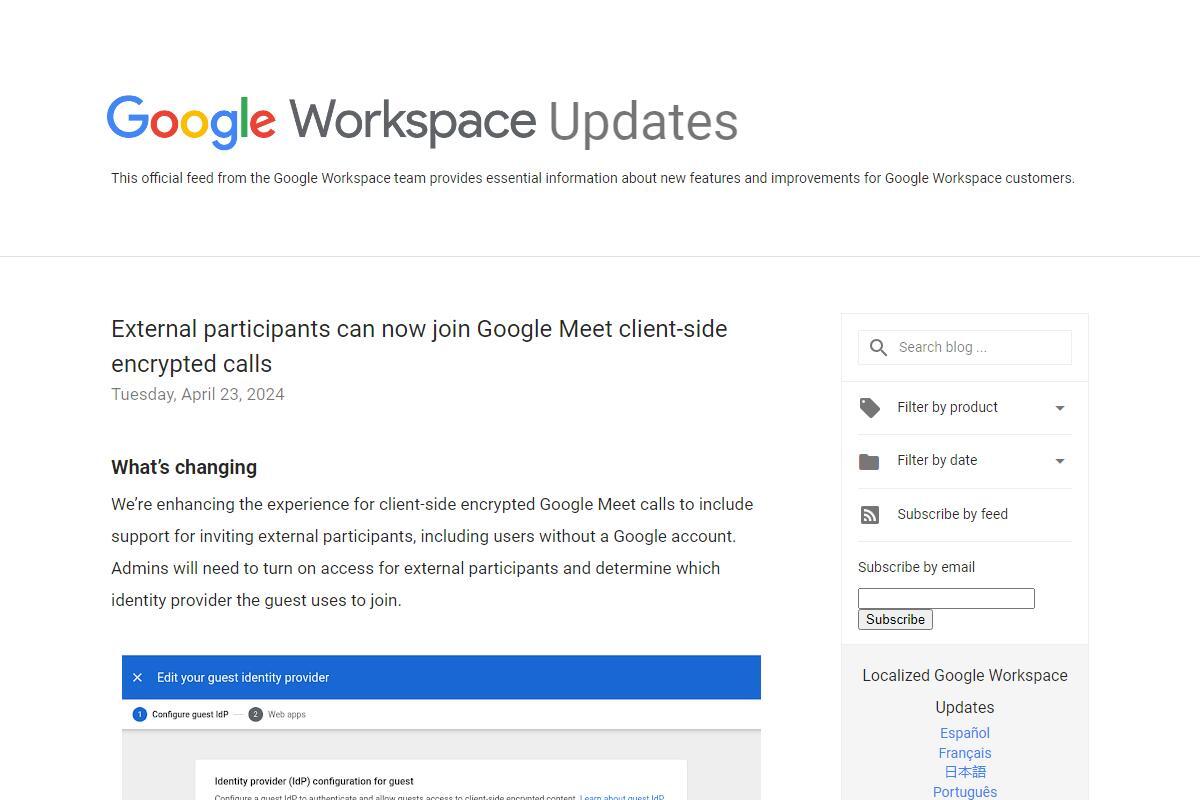Click the Google Workspace Updates logo
1200x800 pixels.
coord(422,122)
